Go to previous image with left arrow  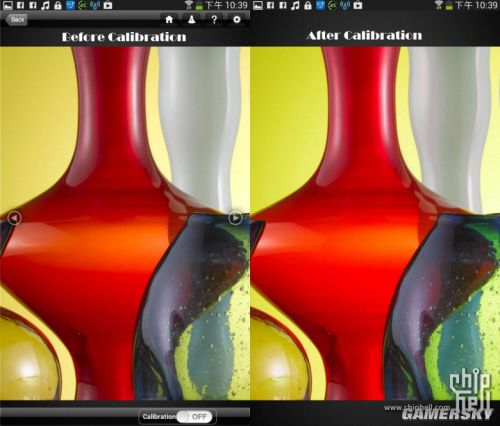pyautogui.click(x=14, y=218)
